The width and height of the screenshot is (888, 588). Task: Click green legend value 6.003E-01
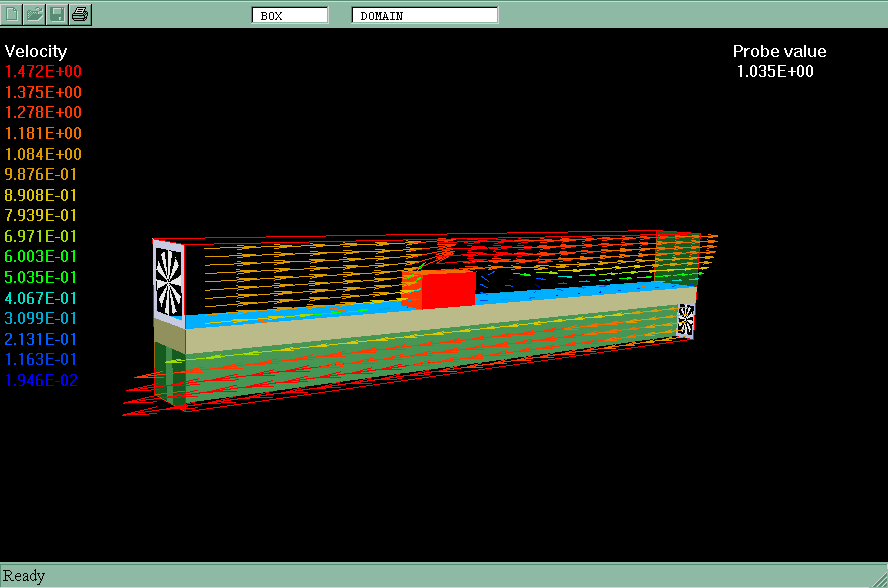(44, 257)
